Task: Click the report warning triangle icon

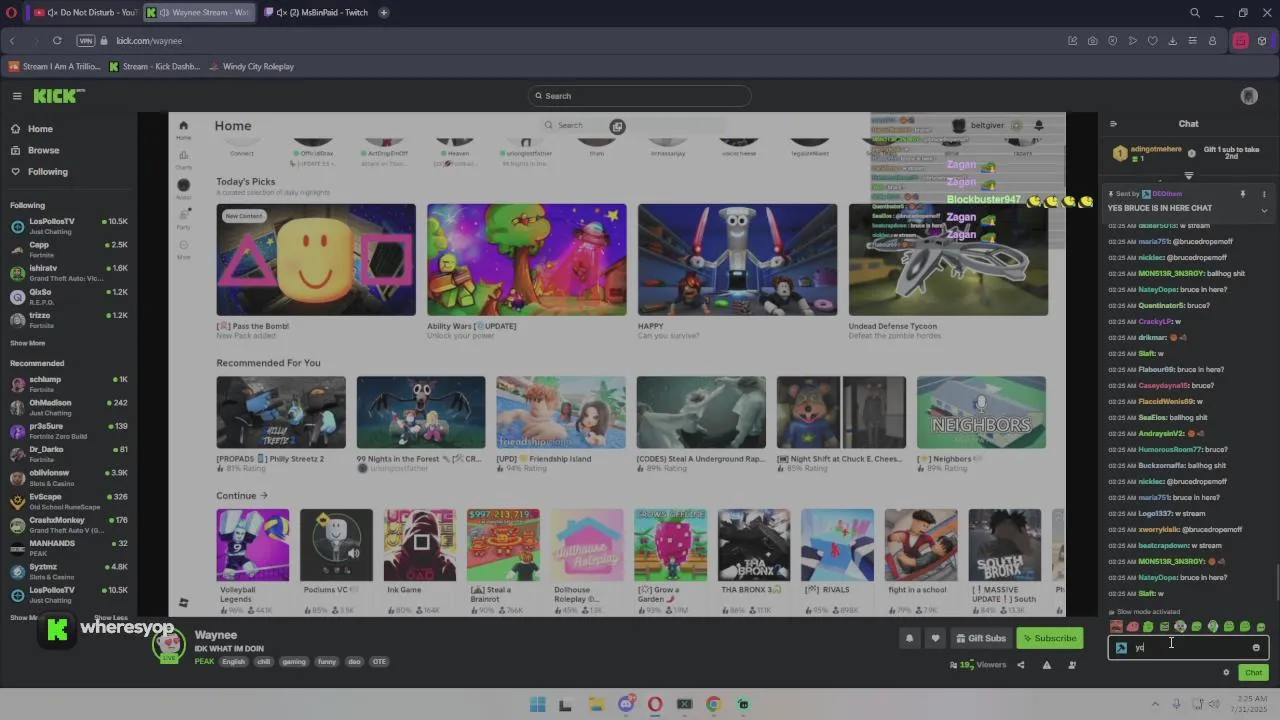Action: pos(1047,665)
